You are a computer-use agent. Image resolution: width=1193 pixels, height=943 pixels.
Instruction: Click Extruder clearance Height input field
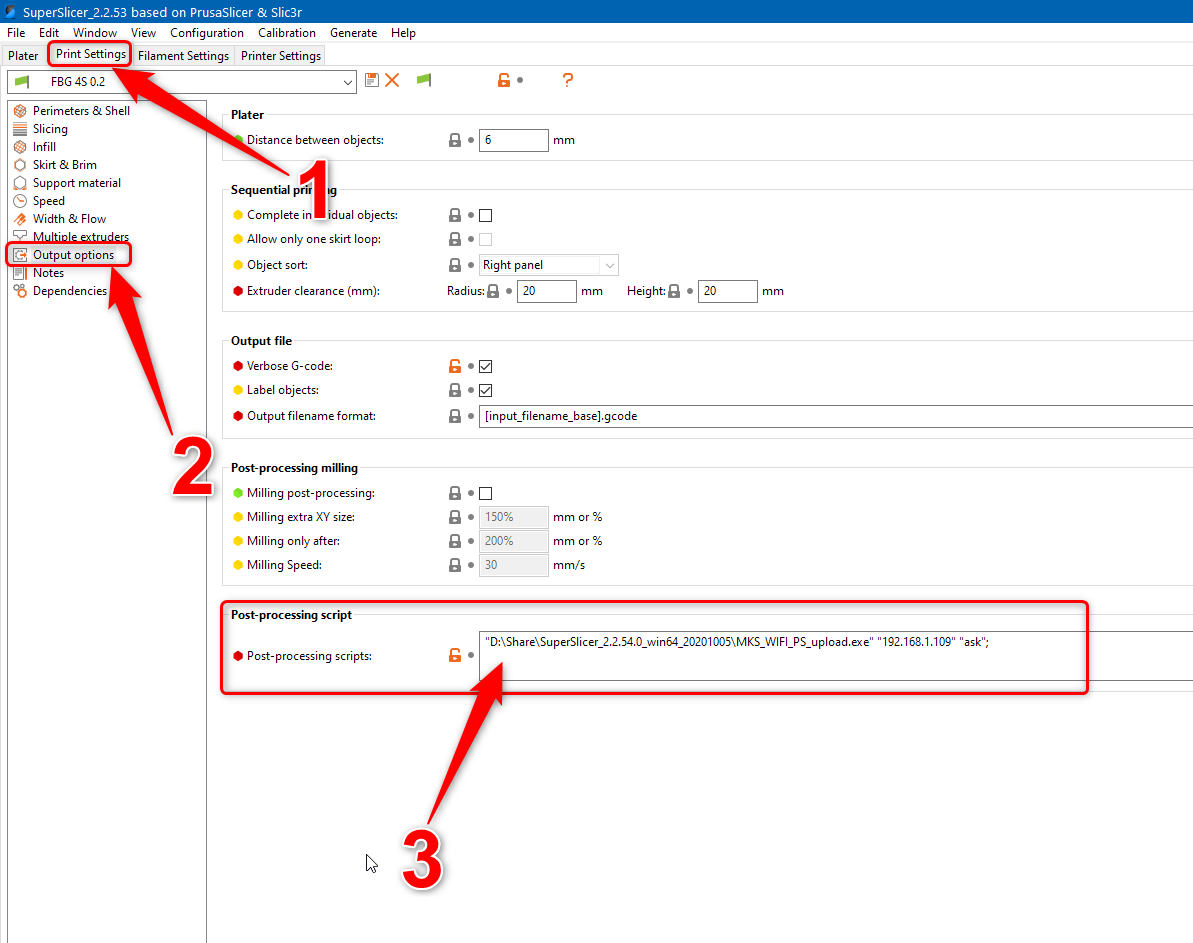727,291
